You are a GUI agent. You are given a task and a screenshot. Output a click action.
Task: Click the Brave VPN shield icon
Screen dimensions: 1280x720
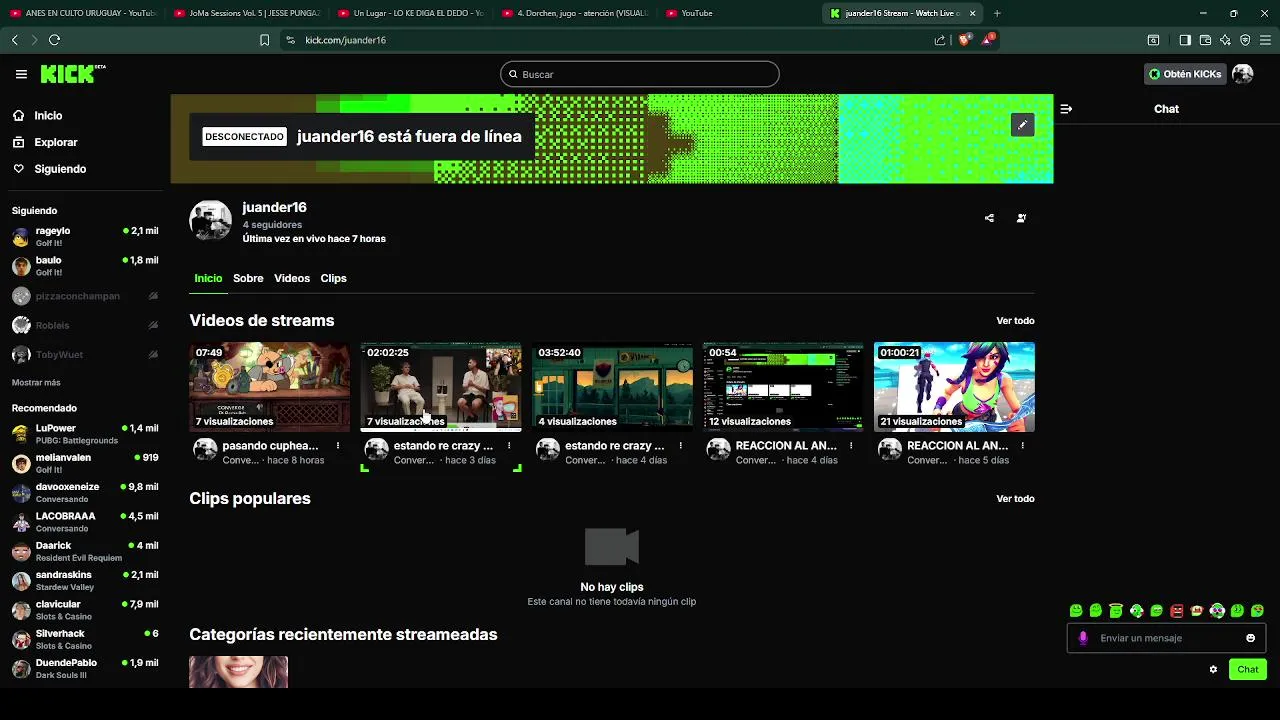(1245, 40)
